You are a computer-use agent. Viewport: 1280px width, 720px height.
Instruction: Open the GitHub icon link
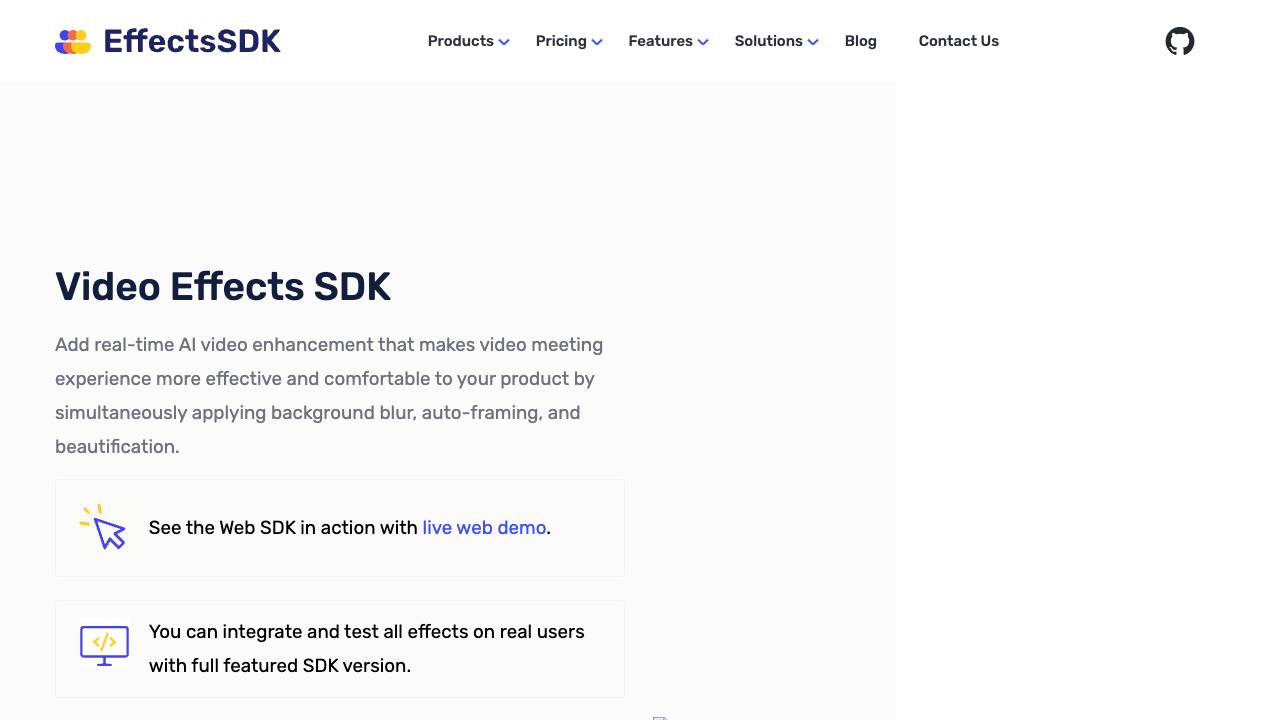tap(1180, 41)
